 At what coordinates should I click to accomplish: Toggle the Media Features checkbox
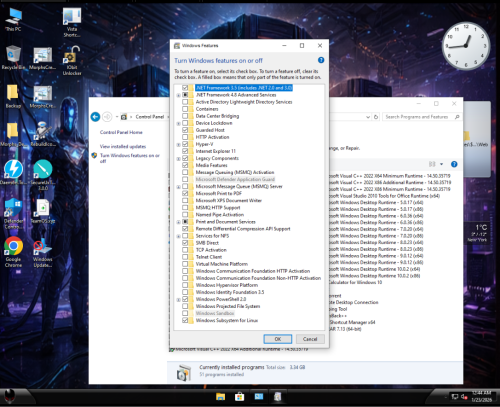pyautogui.click(x=185, y=165)
